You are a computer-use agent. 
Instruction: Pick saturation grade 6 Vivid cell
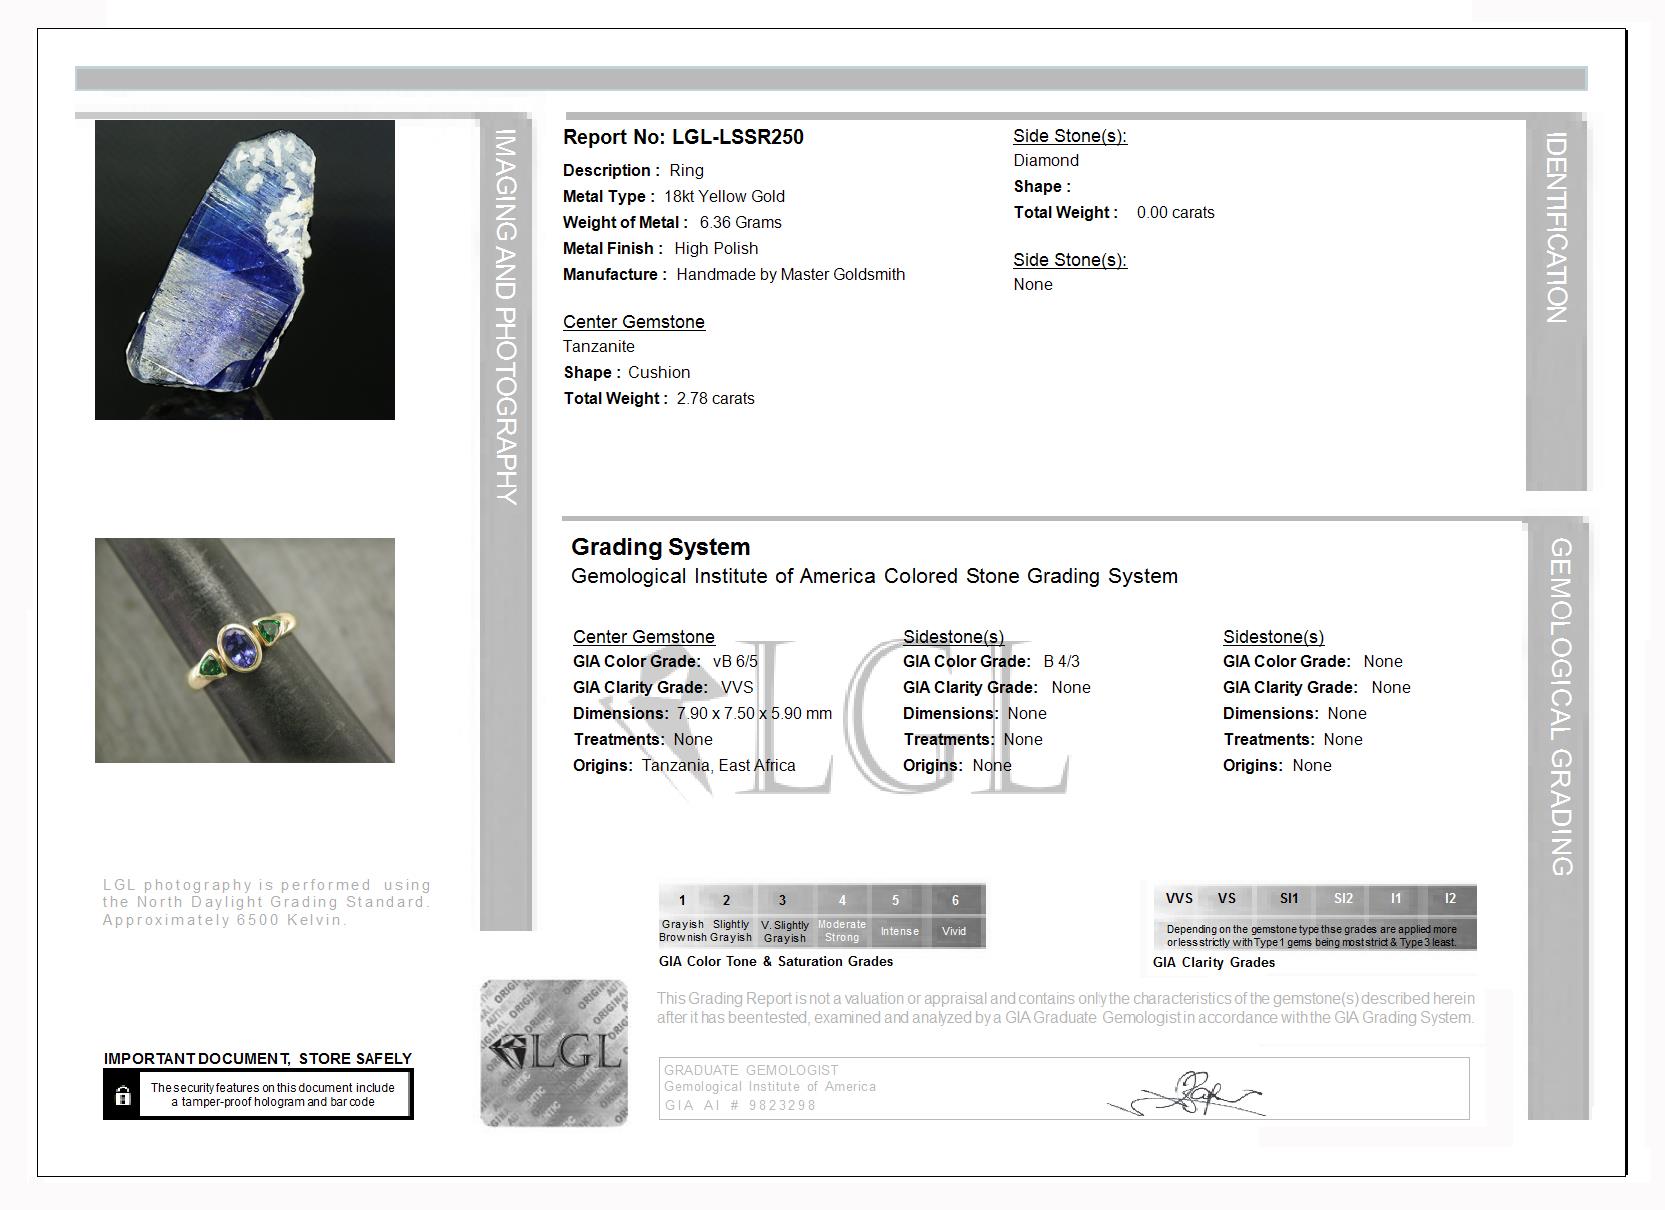[955, 915]
